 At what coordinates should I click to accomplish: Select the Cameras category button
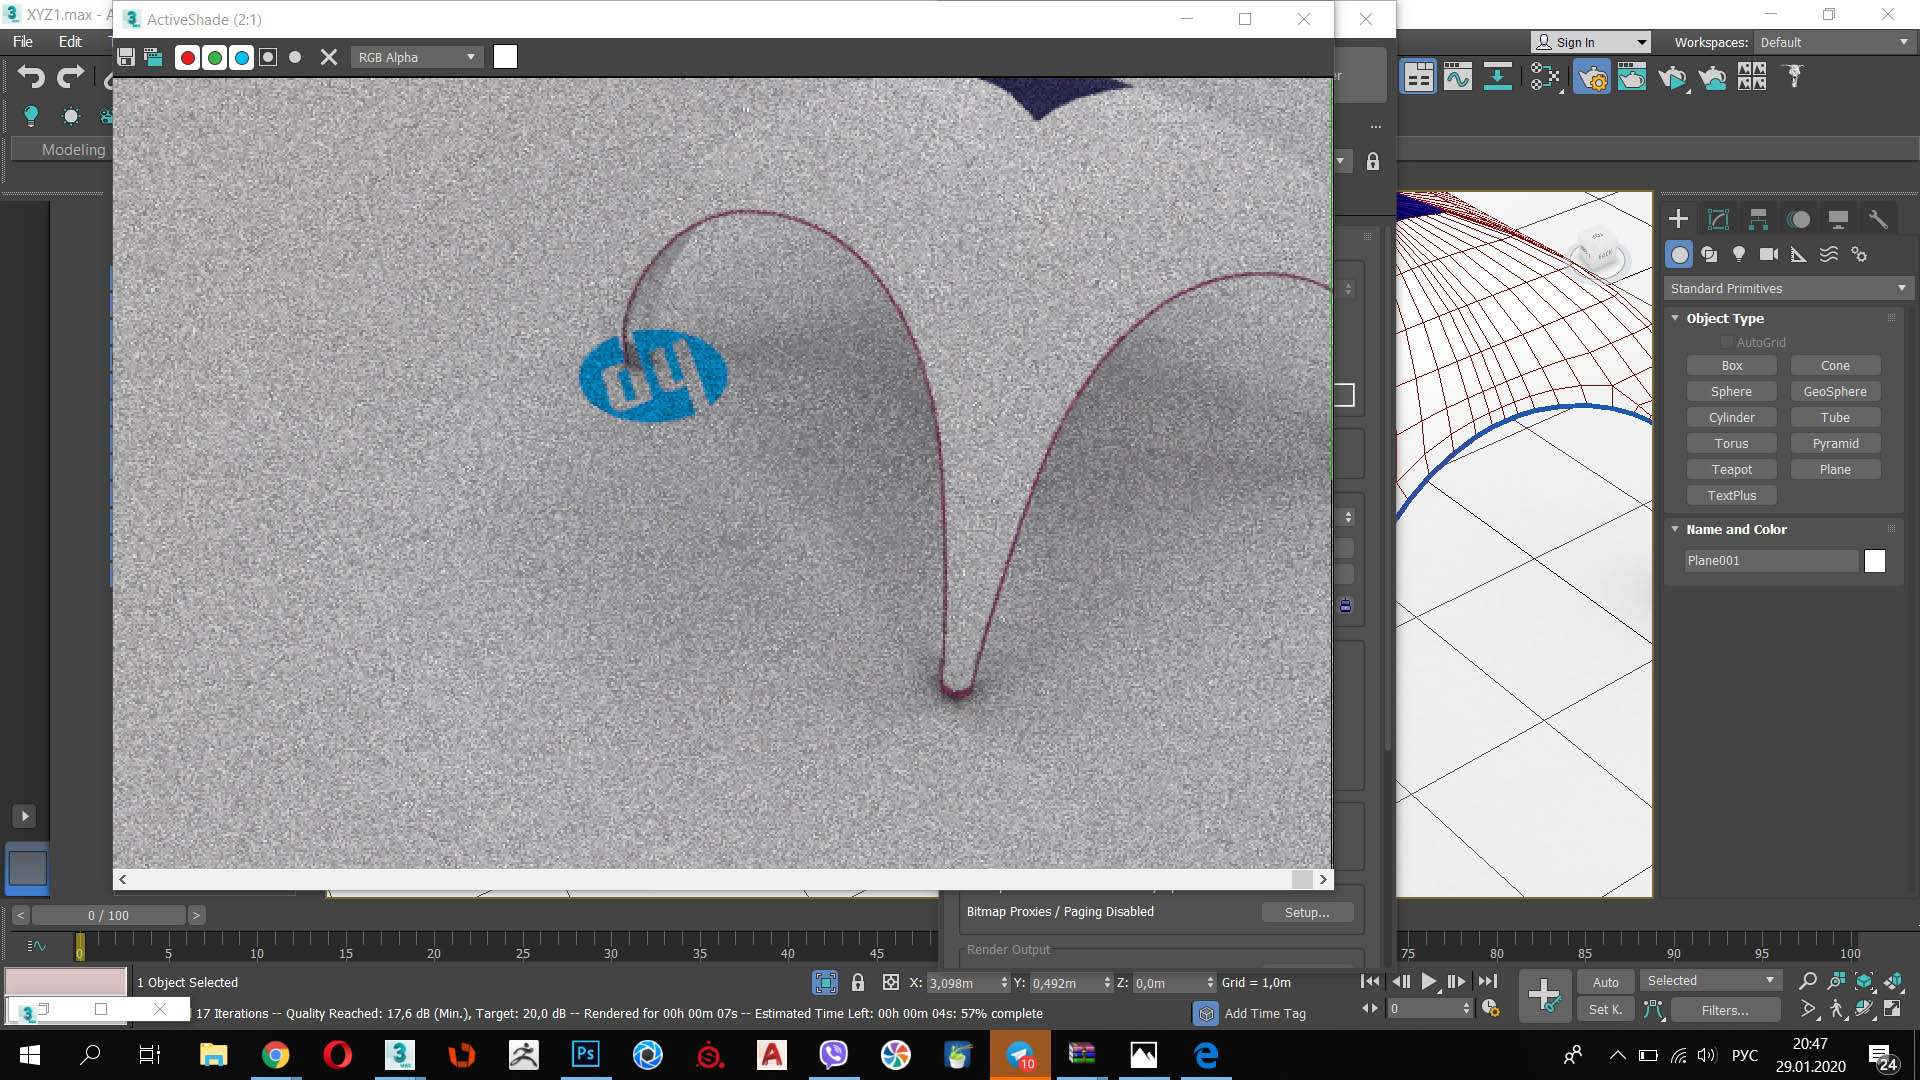tap(1769, 254)
